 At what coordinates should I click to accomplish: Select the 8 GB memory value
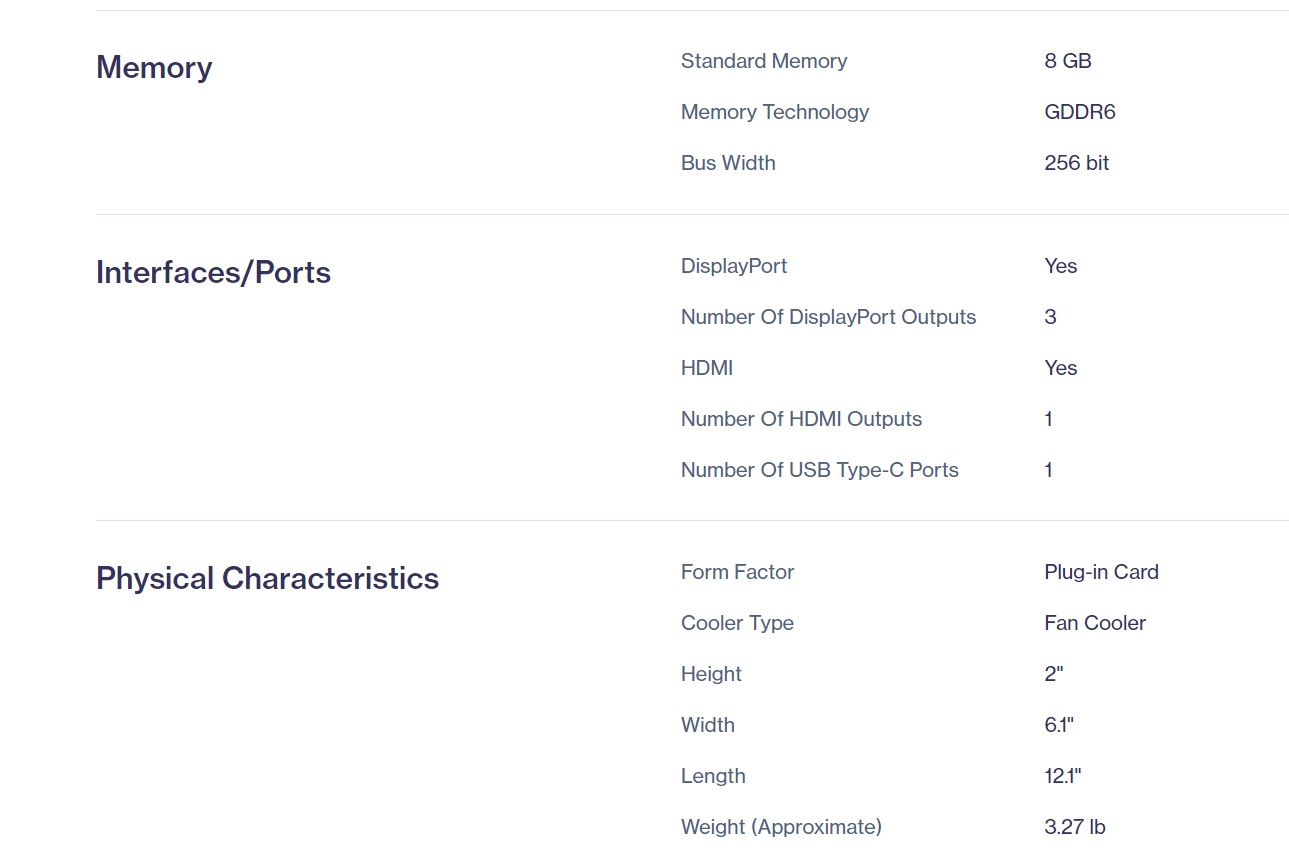[x=1067, y=61]
